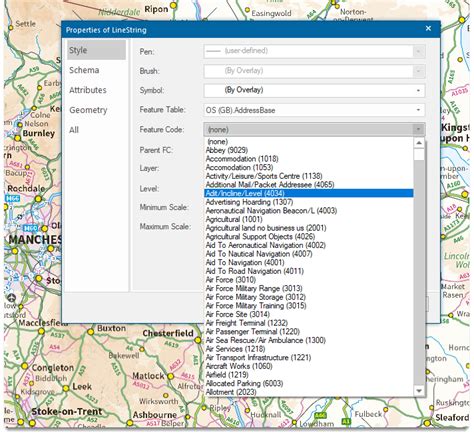This screenshot has height=436, width=474.
Task: Close the Properties of LineString dialog
Action: coord(428,29)
